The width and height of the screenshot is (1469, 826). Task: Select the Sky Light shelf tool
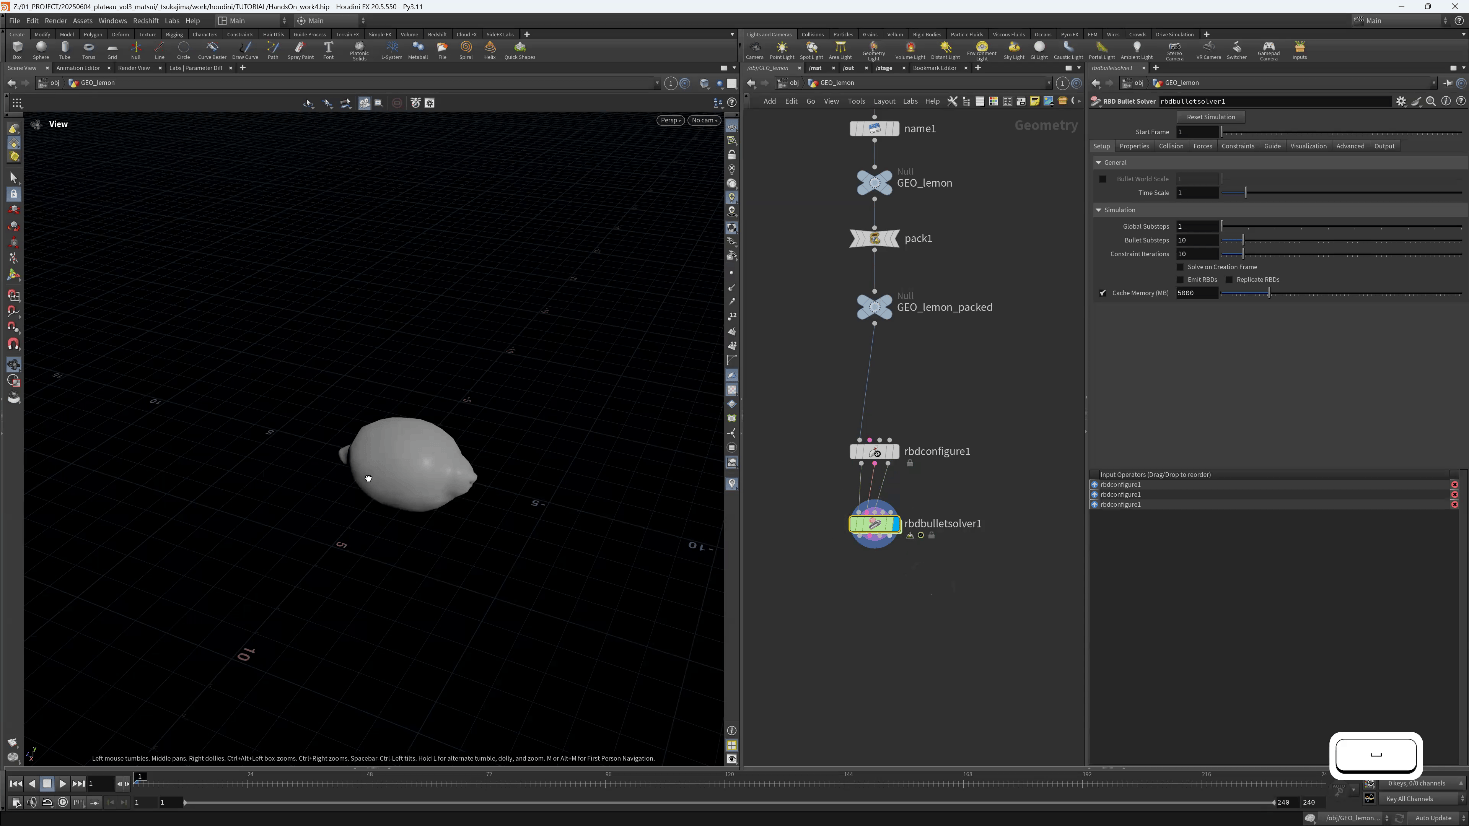point(1014,49)
